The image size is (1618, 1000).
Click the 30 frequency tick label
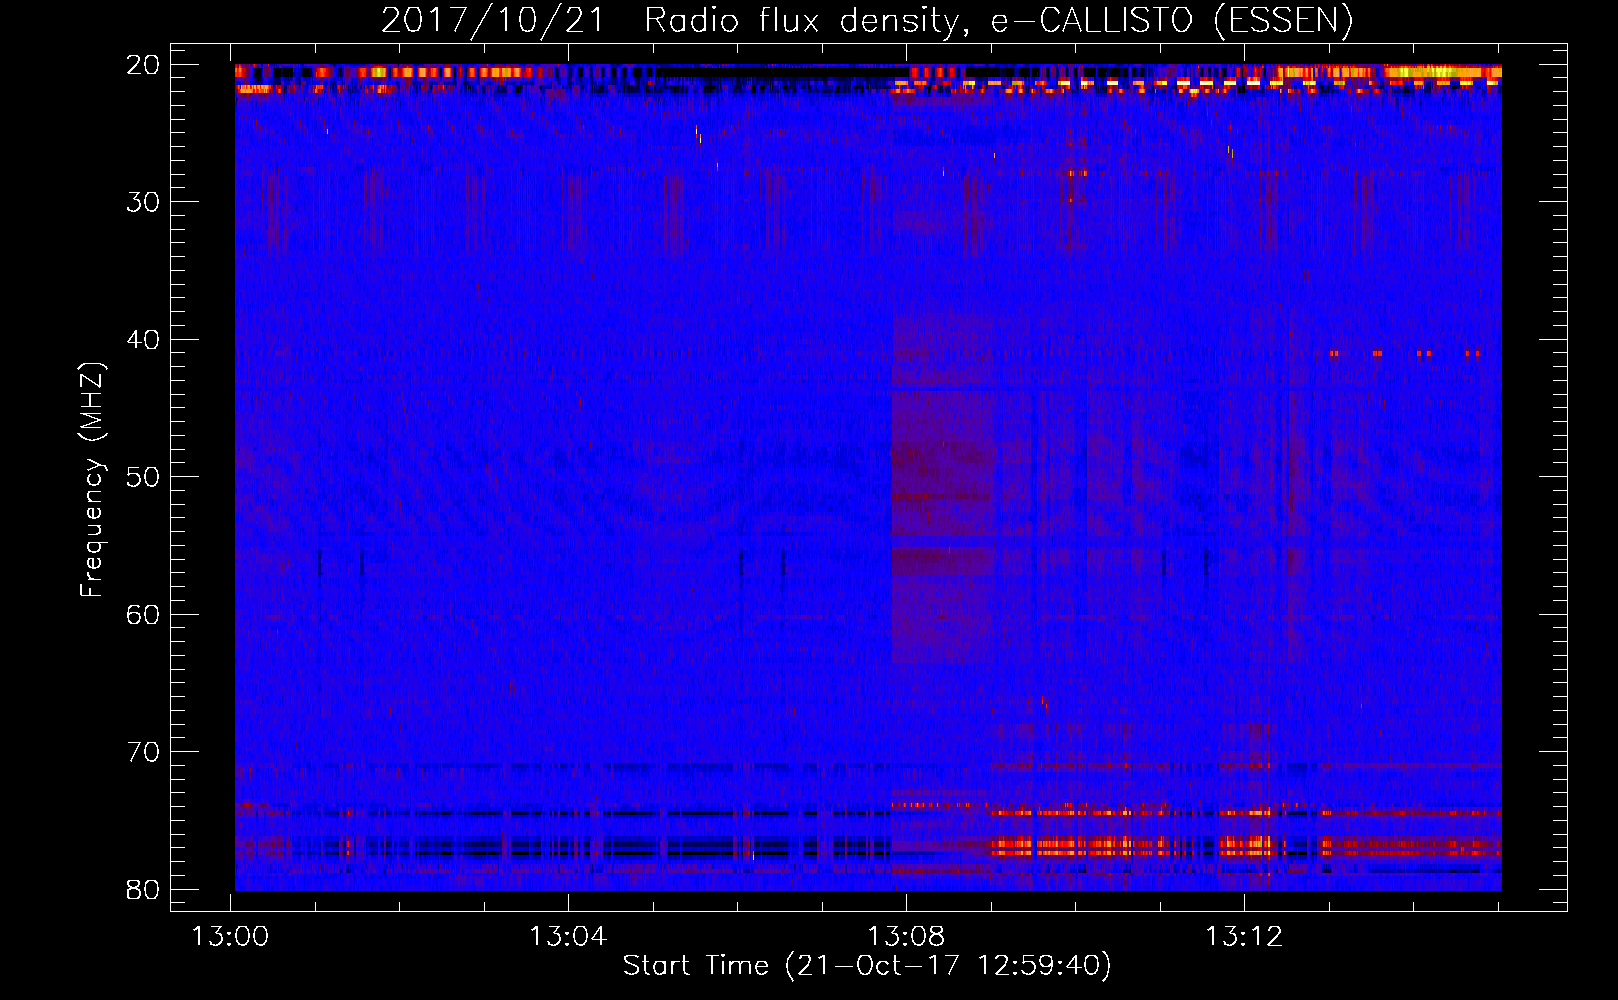(143, 202)
